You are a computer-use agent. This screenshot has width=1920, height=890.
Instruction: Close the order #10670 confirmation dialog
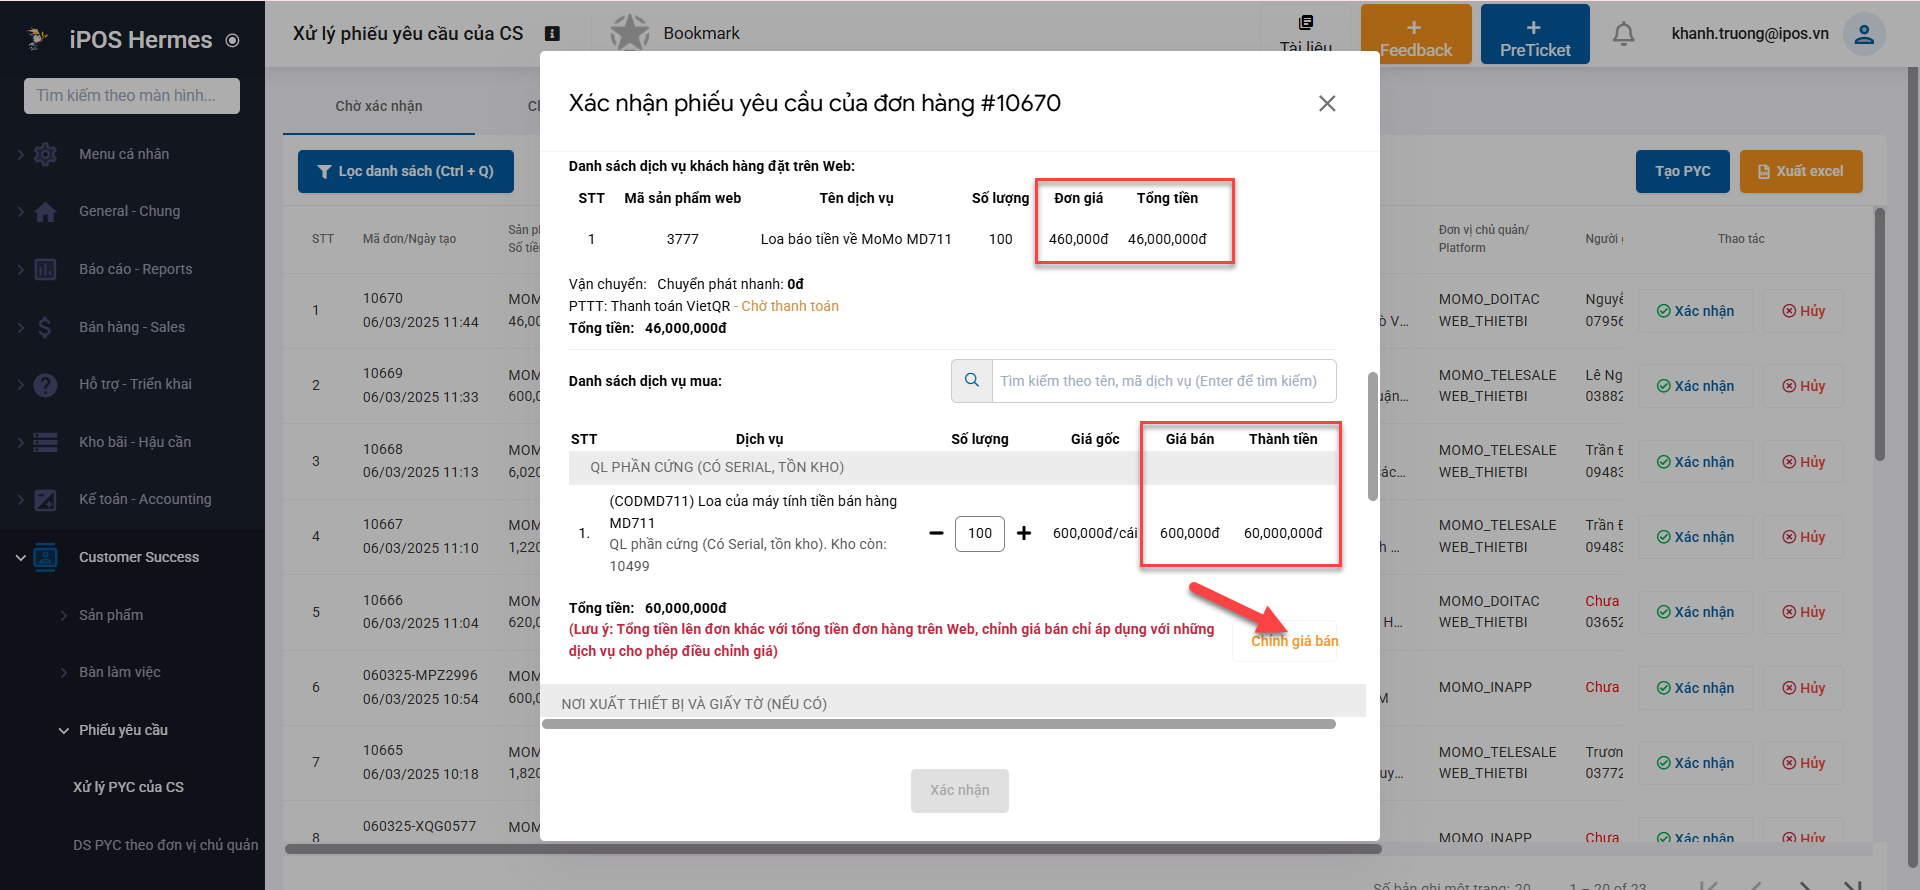(x=1327, y=104)
